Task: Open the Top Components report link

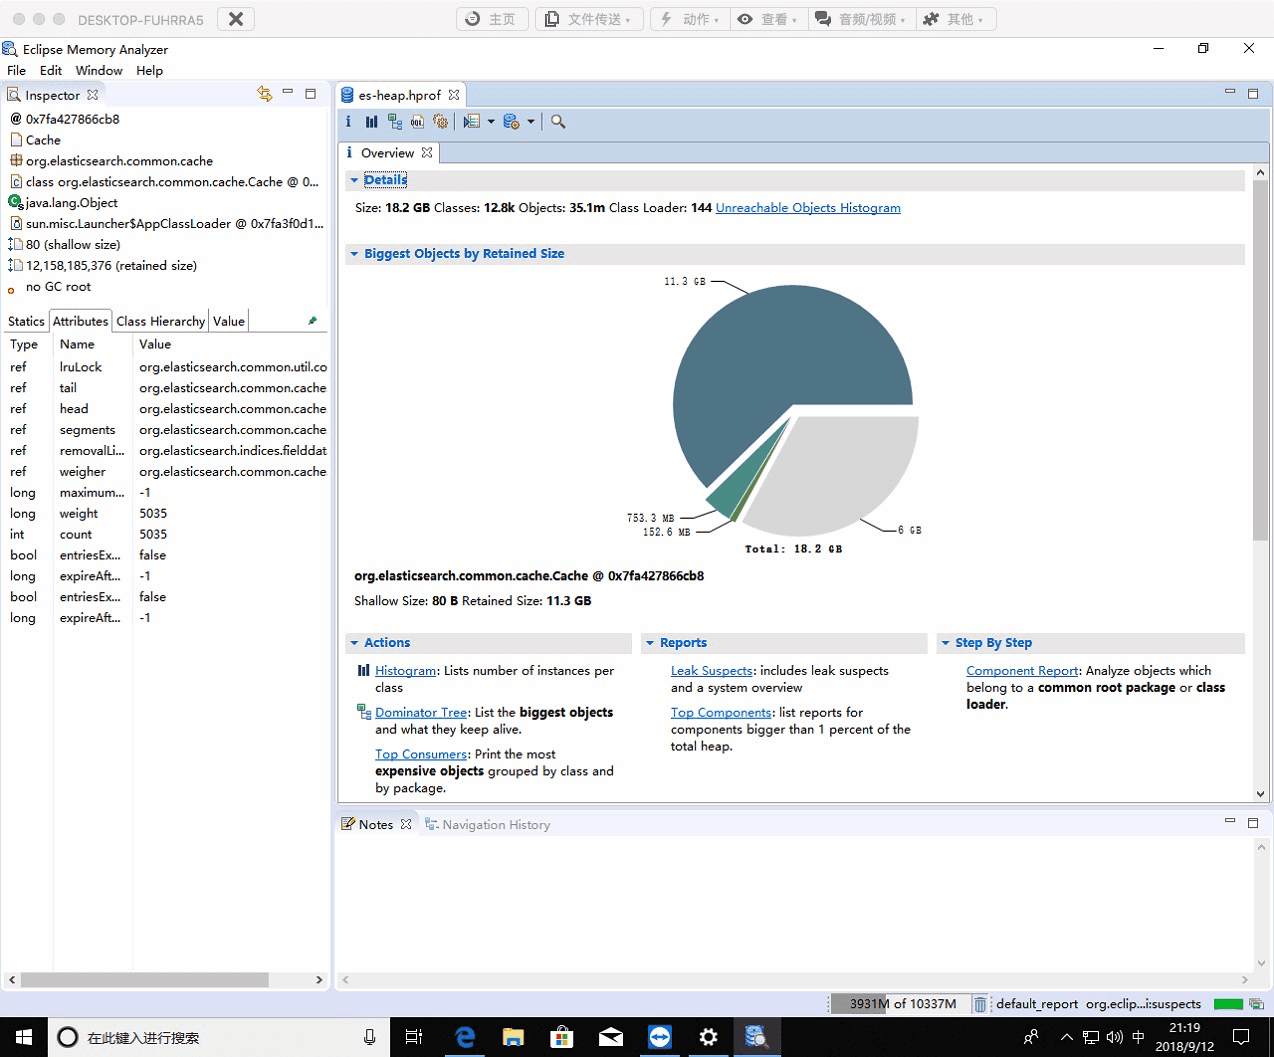Action: point(721,713)
